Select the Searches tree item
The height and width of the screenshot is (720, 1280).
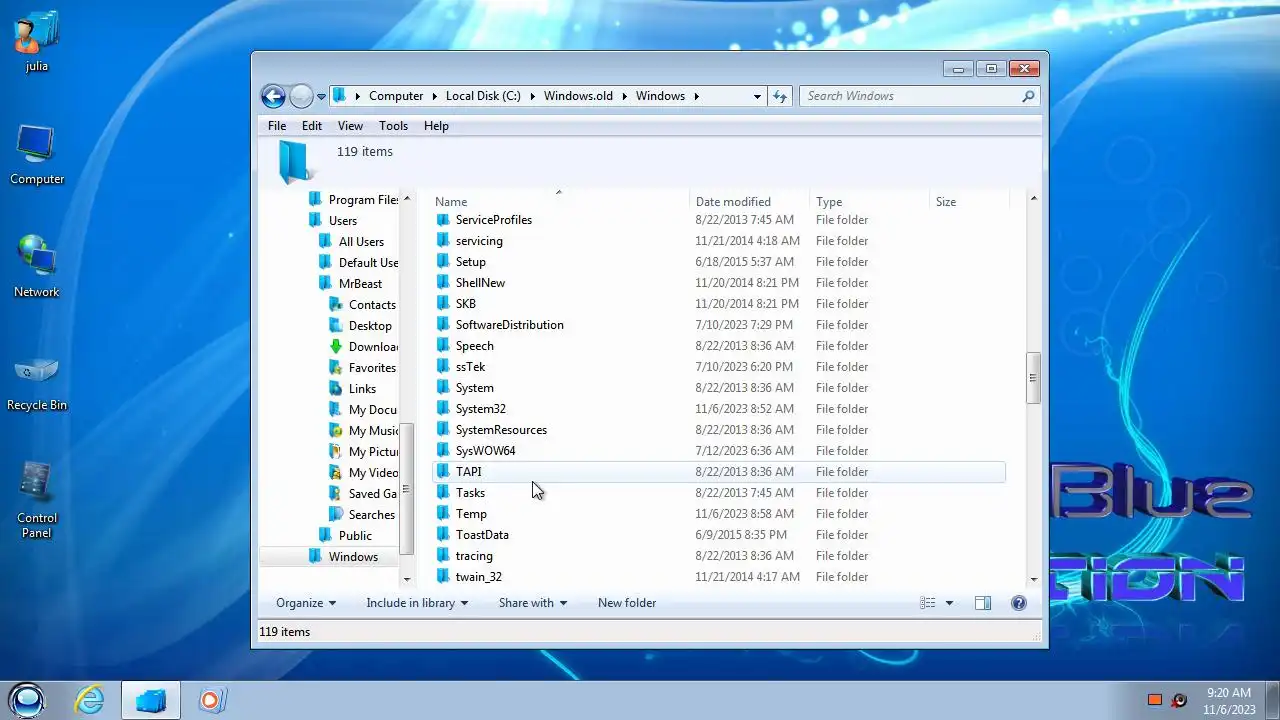pyautogui.click(x=363, y=514)
